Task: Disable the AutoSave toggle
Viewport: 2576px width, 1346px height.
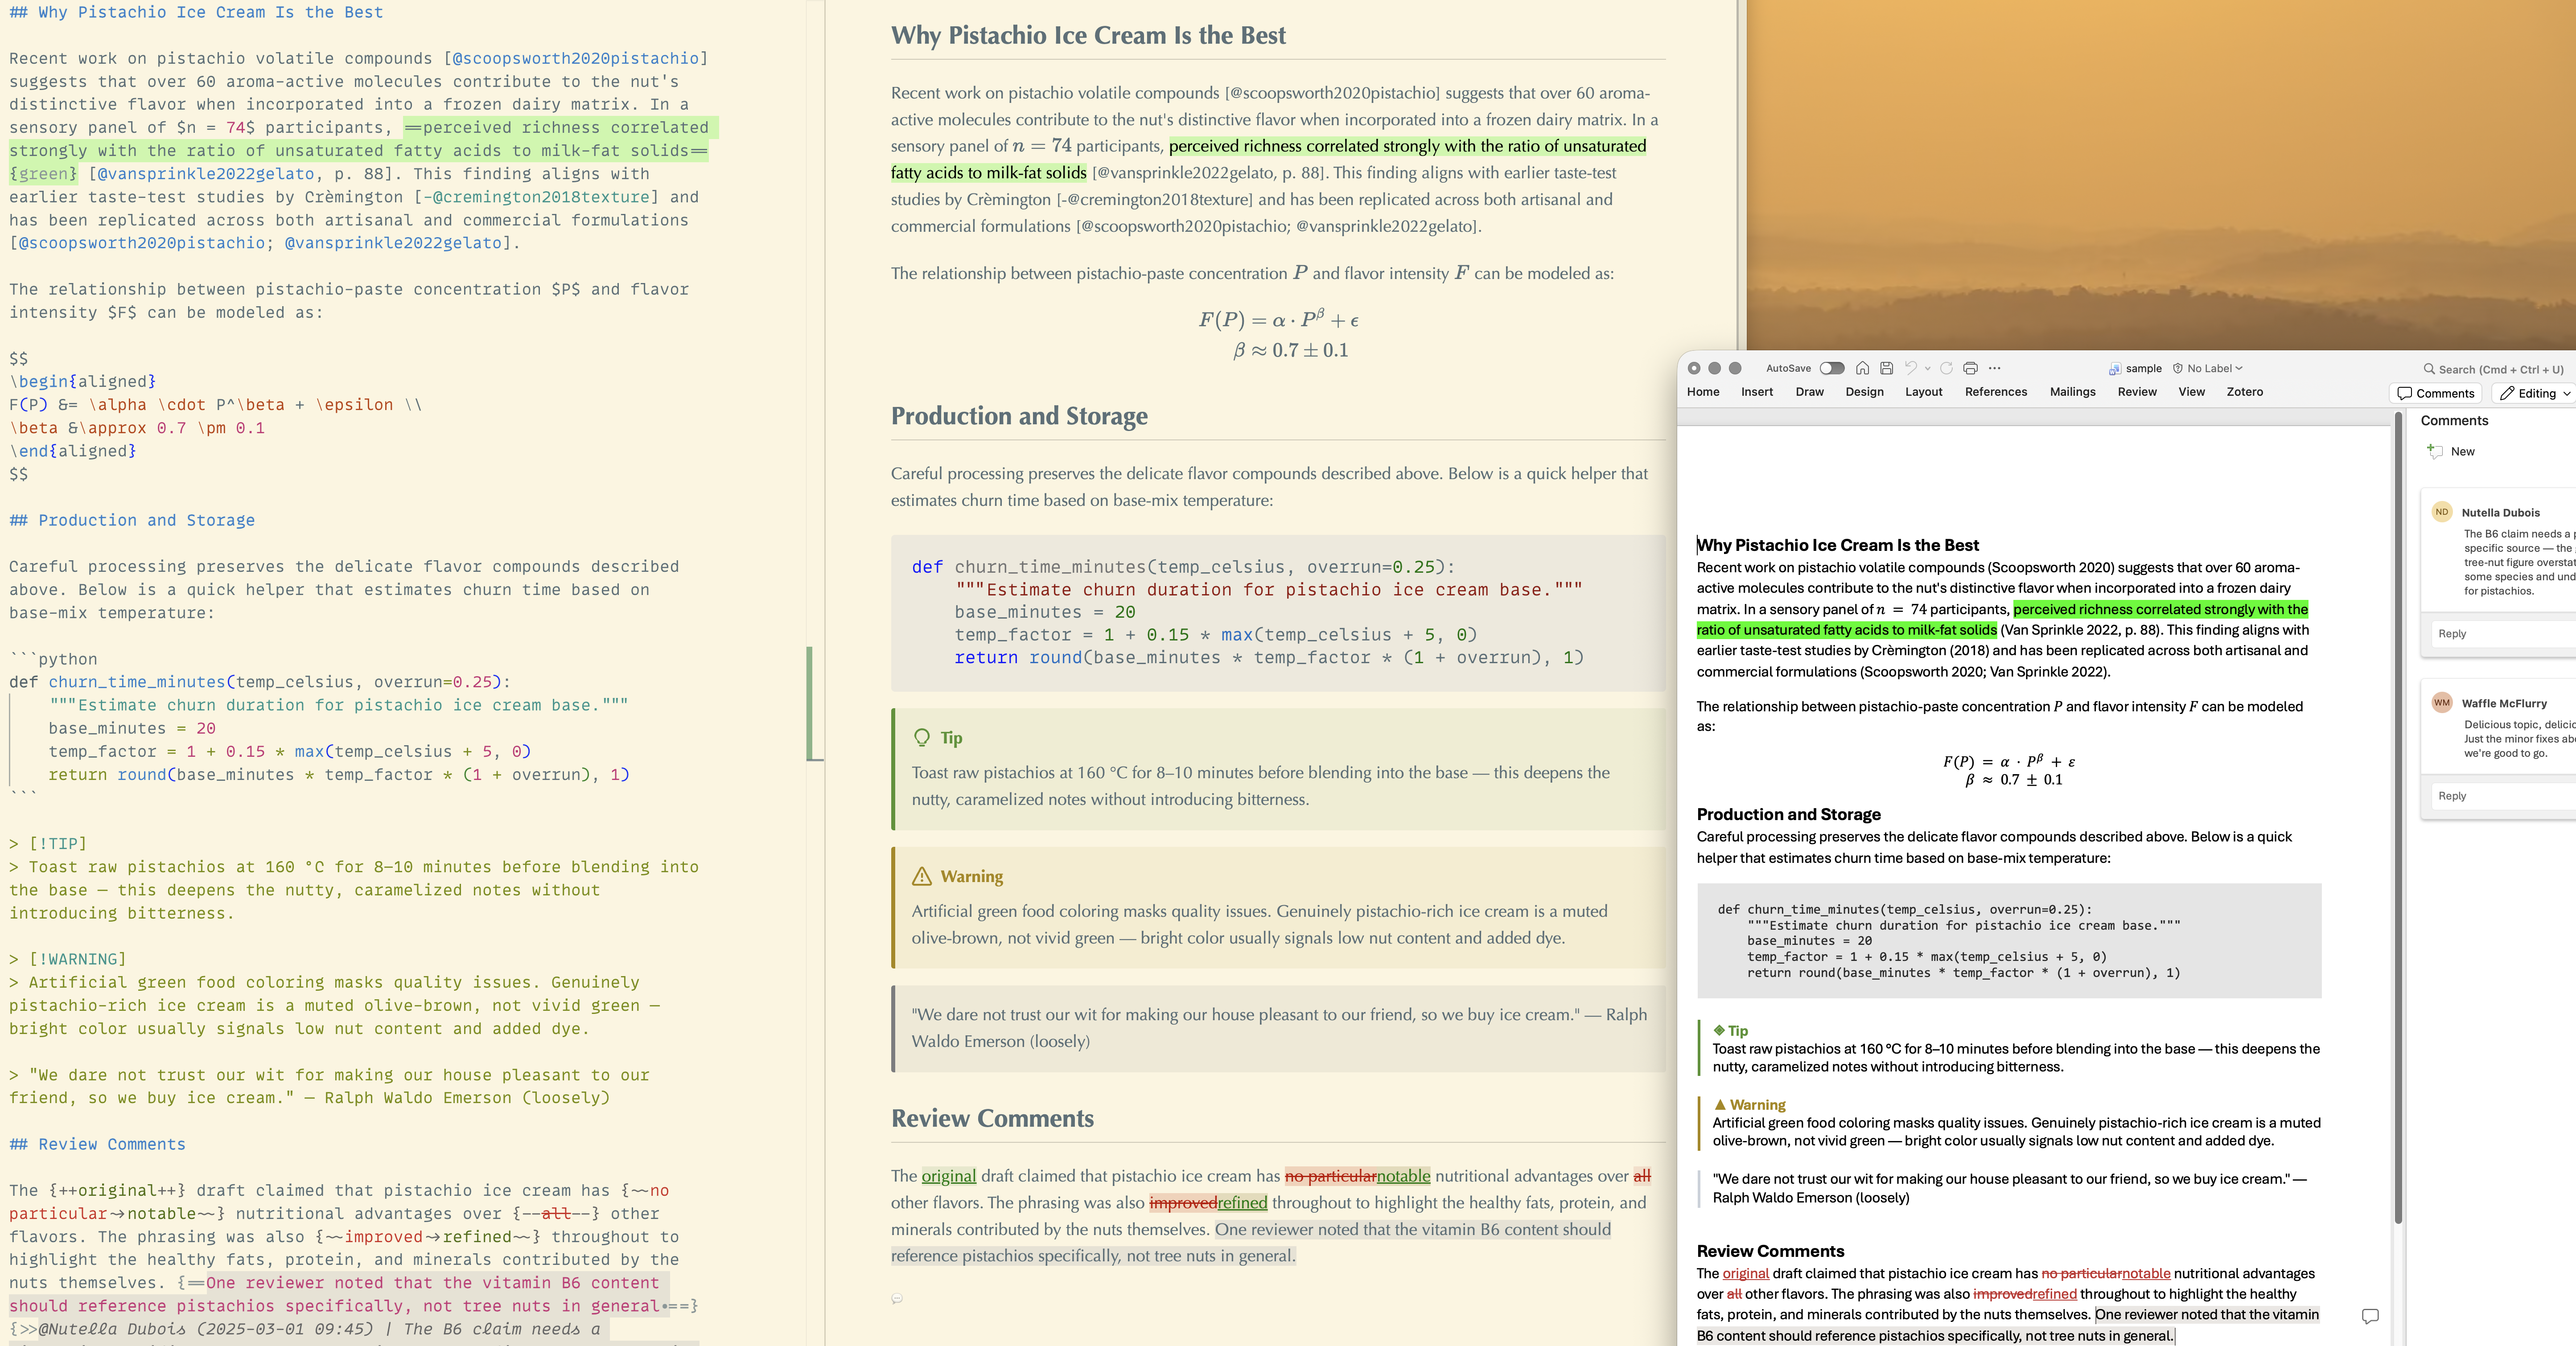Action: coord(1833,368)
